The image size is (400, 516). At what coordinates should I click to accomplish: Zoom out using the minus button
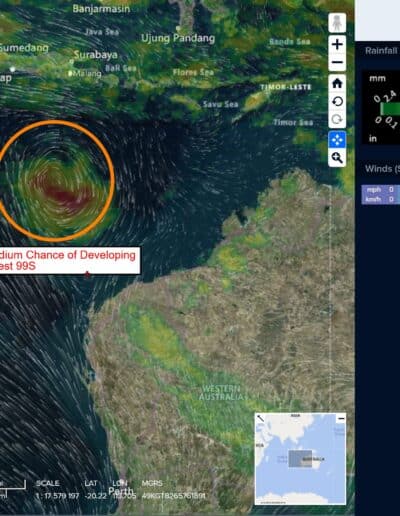(337, 62)
